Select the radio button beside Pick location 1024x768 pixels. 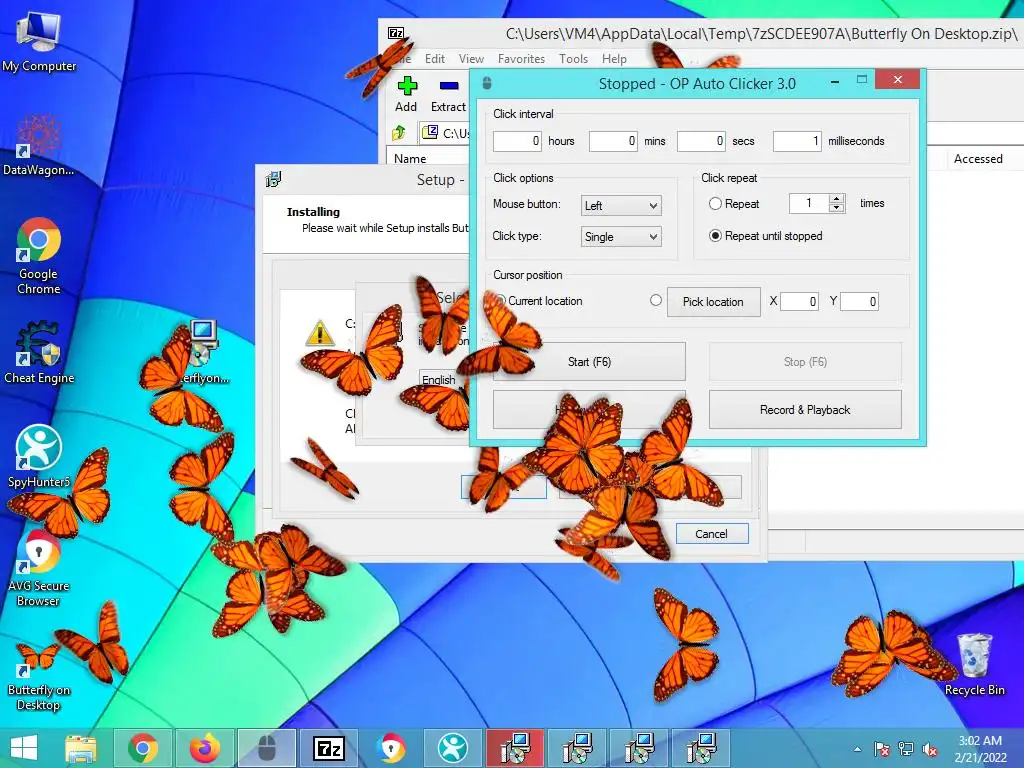click(x=656, y=300)
